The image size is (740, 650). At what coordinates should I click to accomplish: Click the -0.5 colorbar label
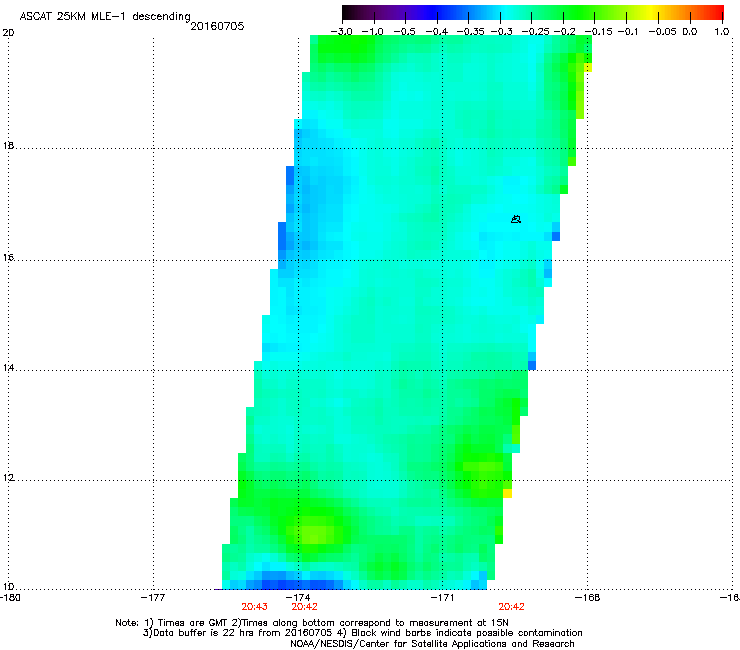pyautogui.click(x=404, y=32)
